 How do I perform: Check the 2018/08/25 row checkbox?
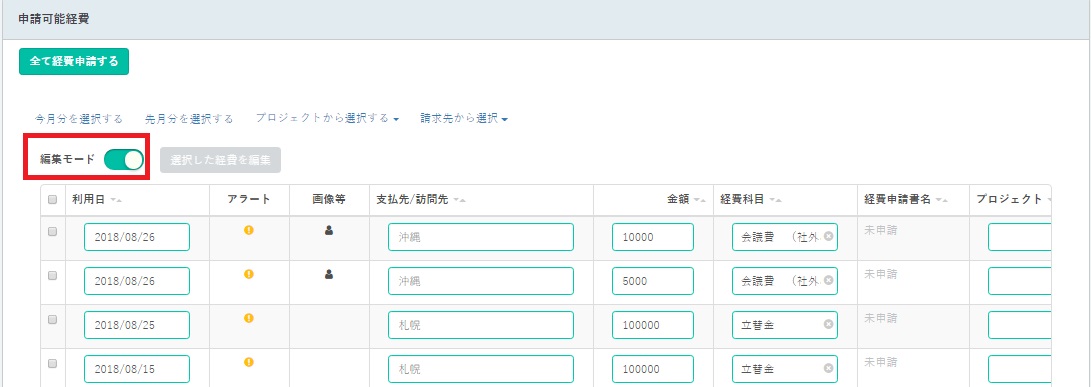(52, 319)
